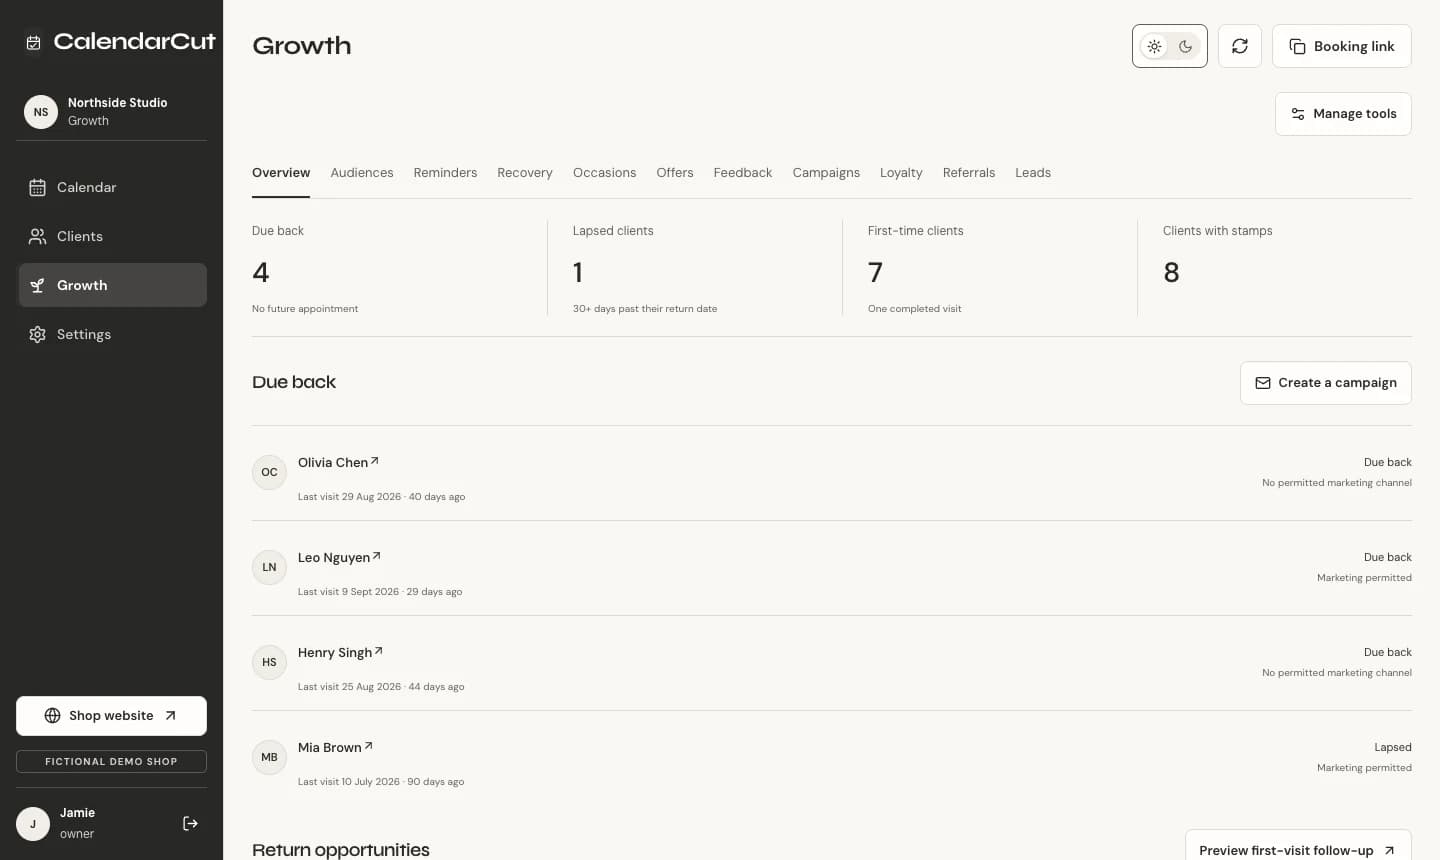The height and width of the screenshot is (860, 1440).
Task: Click Leo Nguyen's LN avatar
Action: [x=269, y=567]
